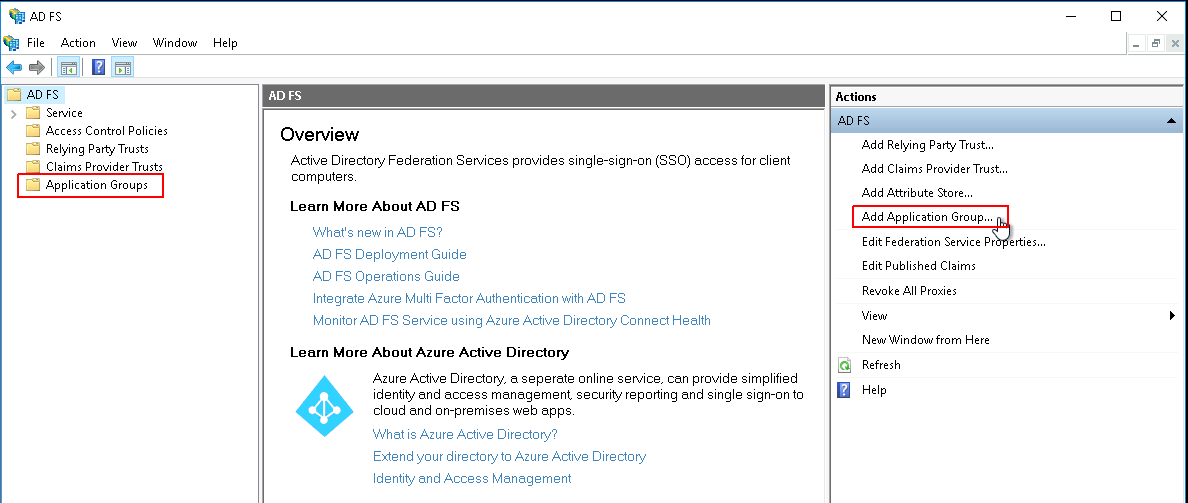The width and height of the screenshot is (1188, 503).
Task: Toggle the Show/Hide Action Pane toolbar icon
Action: [122, 67]
